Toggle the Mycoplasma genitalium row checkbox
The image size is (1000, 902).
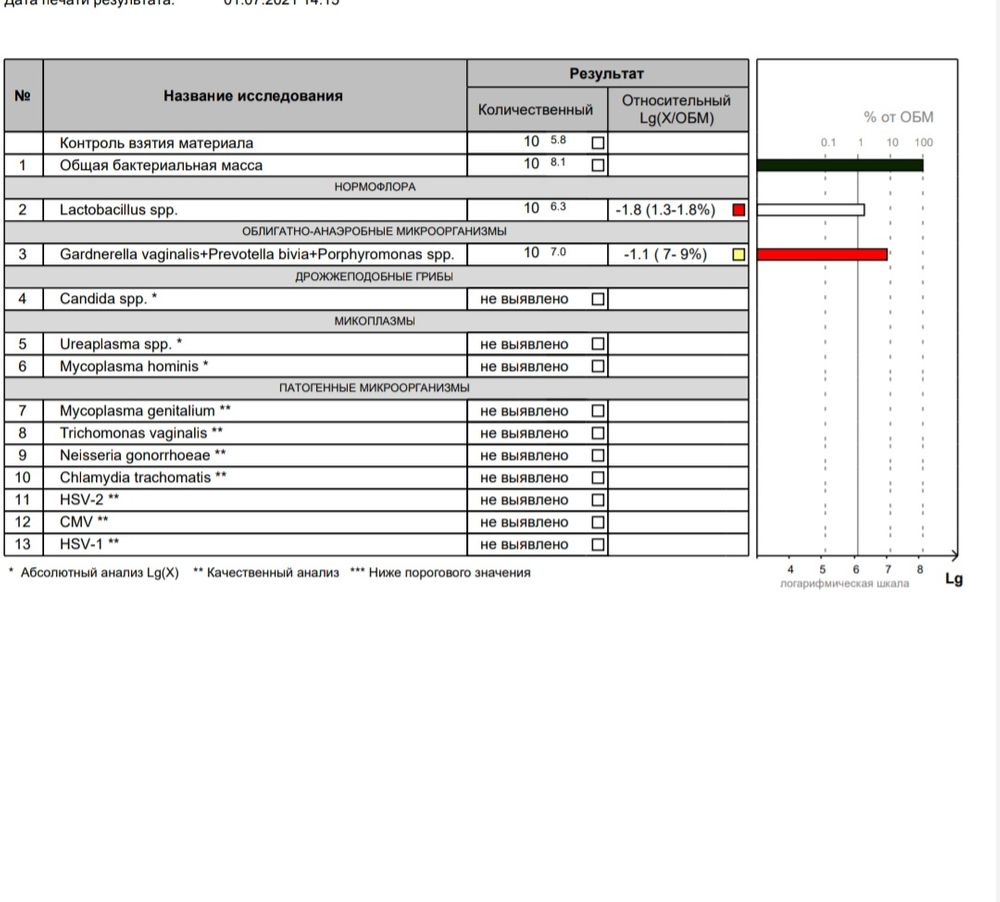click(x=598, y=411)
